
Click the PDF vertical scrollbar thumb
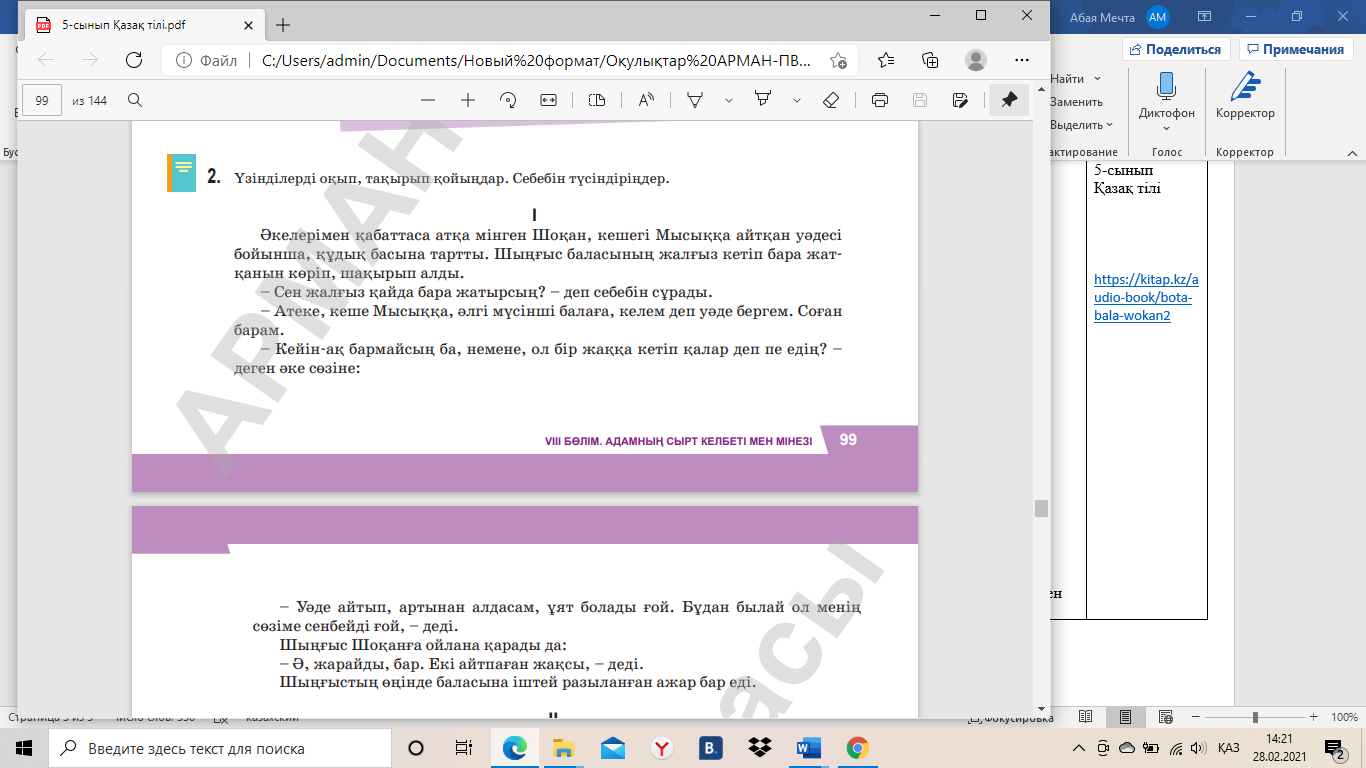pyautogui.click(x=1041, y=508)
